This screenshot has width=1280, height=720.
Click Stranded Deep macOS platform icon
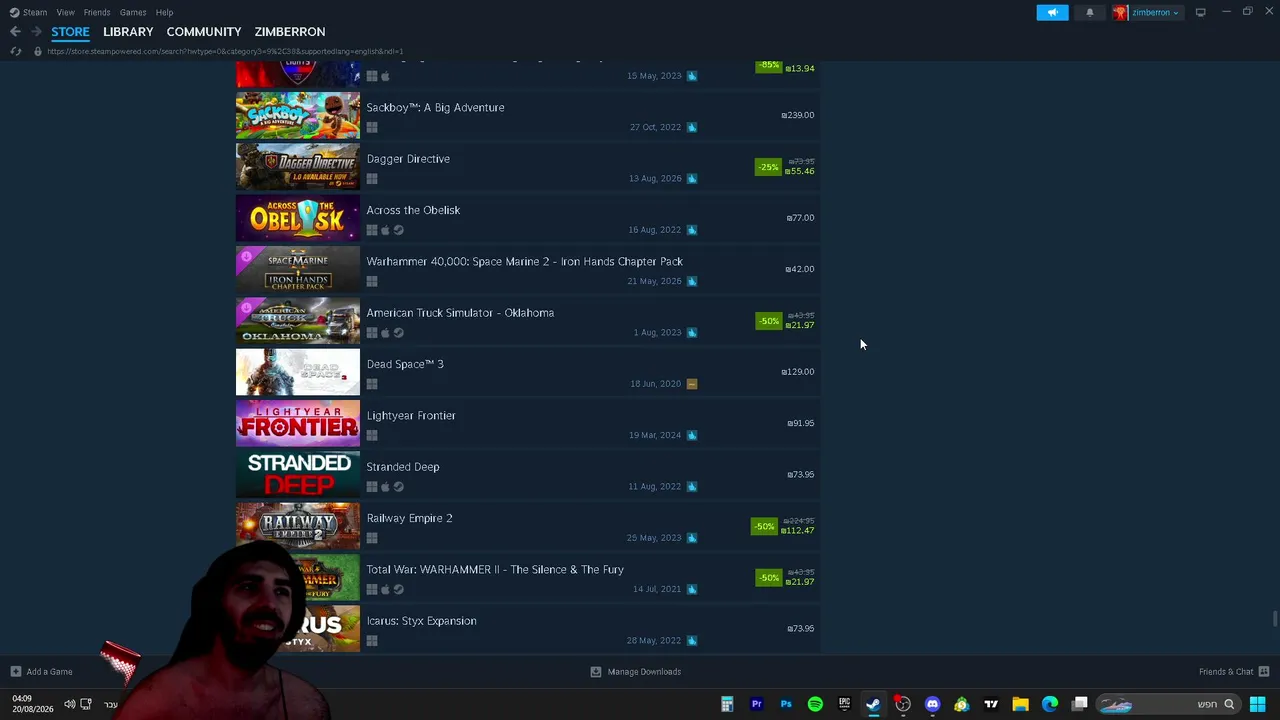click(385, 487)
